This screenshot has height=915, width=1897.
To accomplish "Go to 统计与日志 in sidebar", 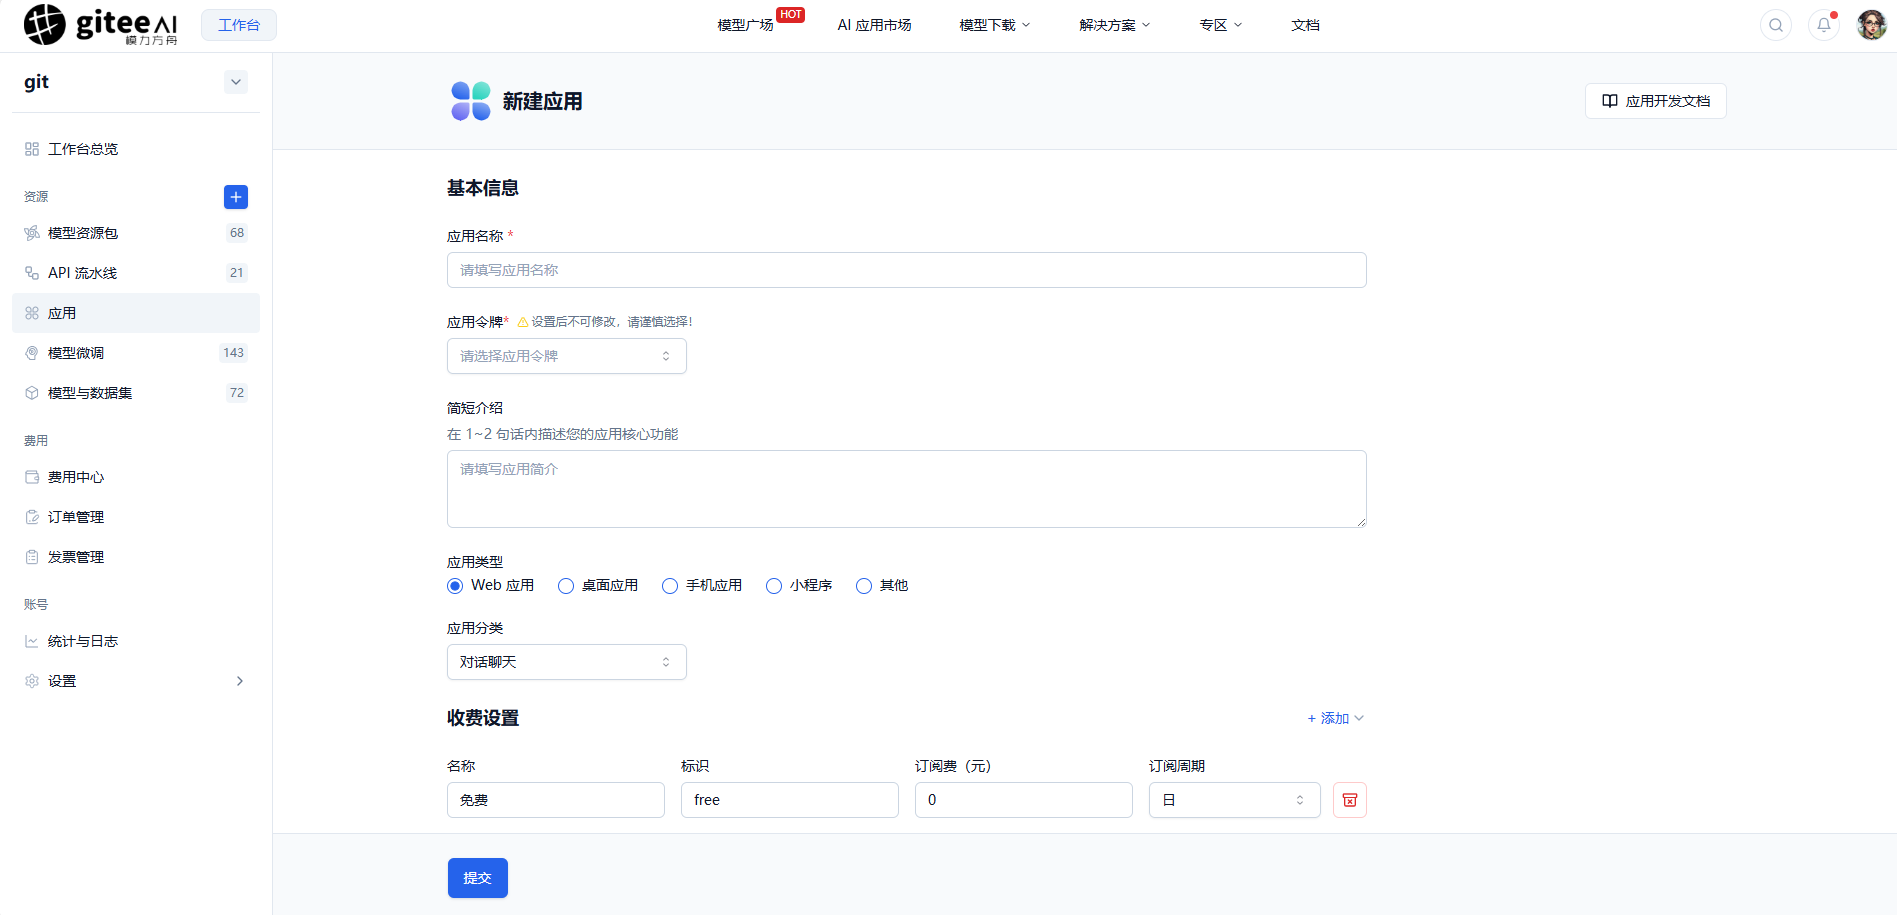I will (x=136, y=641).
